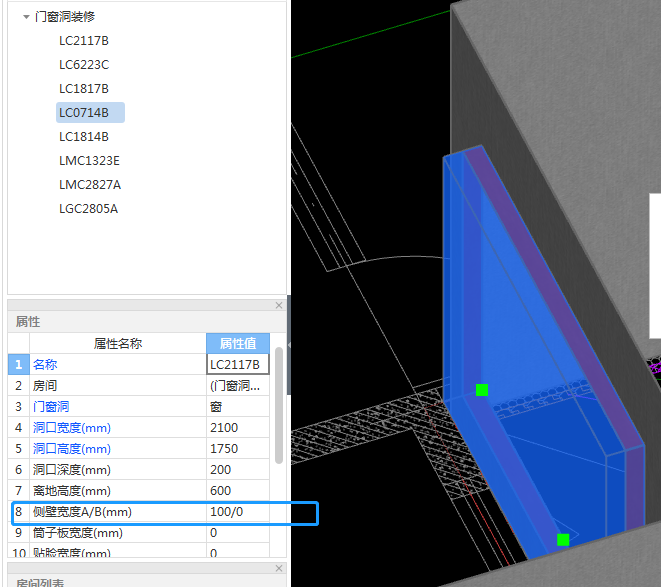The width and height of the screenshot is (661, 587).
Task: Click the 离地高度(mm) property label
Action: pyautogui.click(x=72, y=490)
